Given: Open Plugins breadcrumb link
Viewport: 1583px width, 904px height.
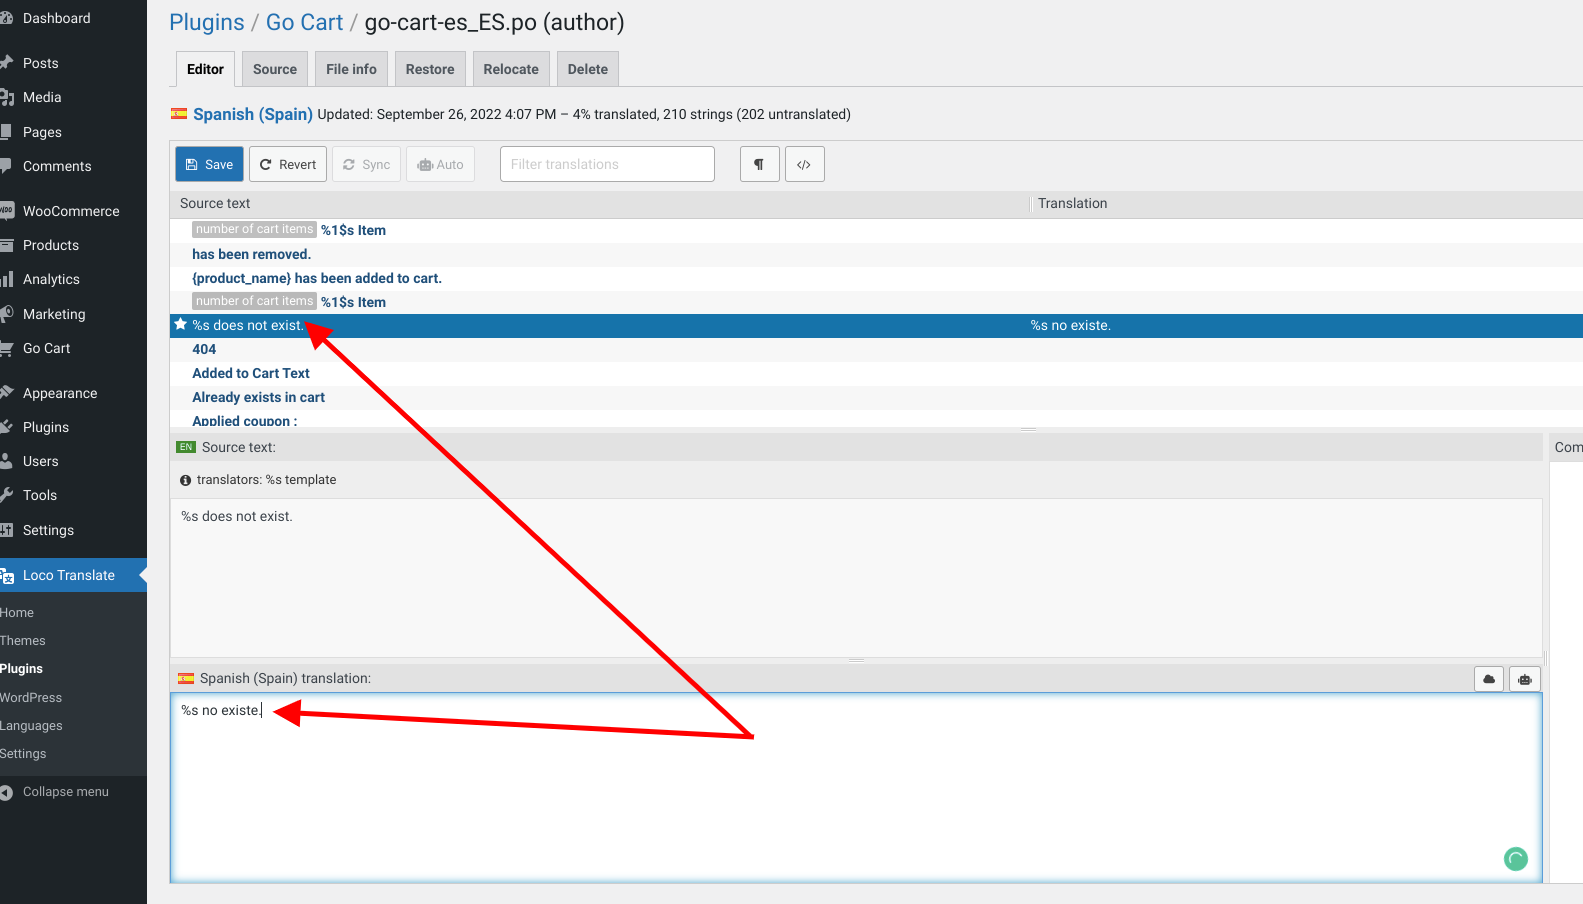Looking at the screenshot, I should pos(206,22).
